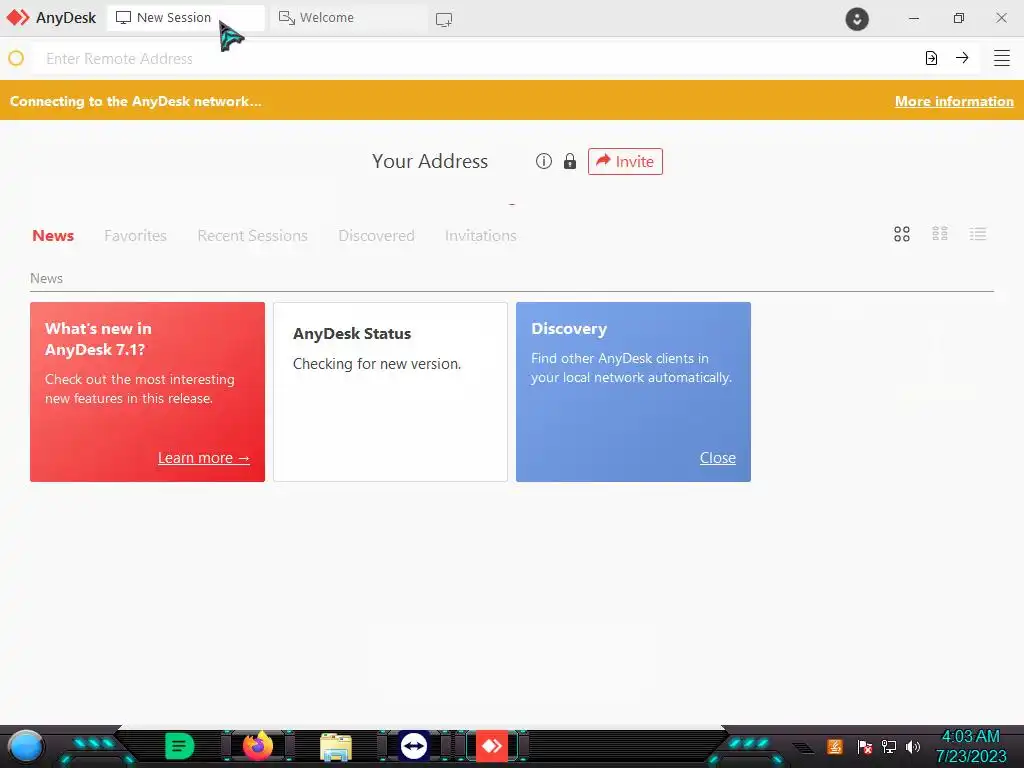Click the volume speaker tray icon
The image size is (1024, 768).
click(913, 746)
